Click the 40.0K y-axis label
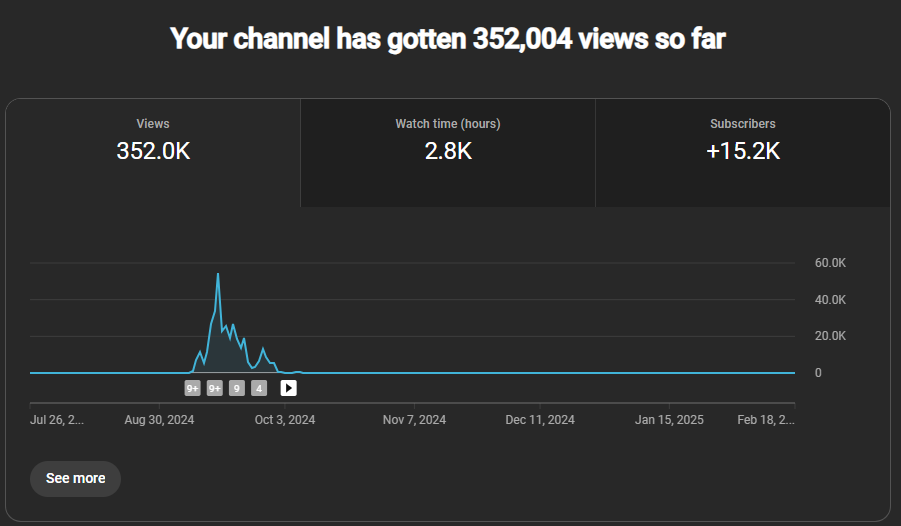The image size is (901, 526). [830, 300]
